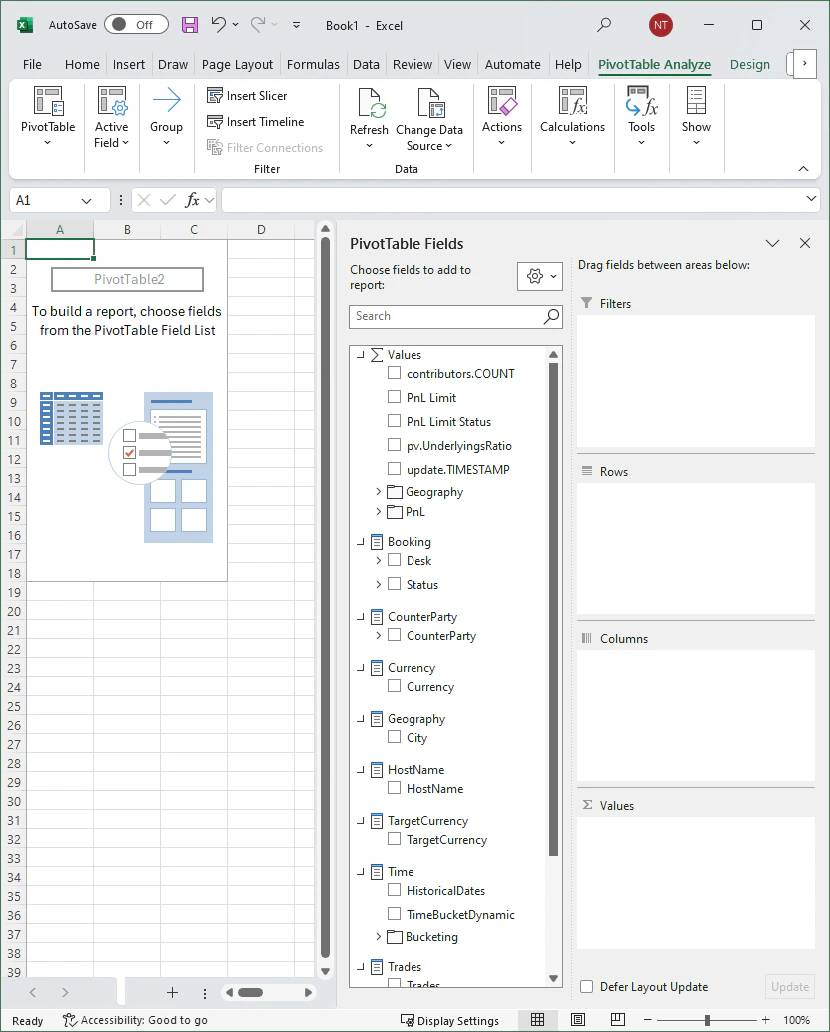
Task: Switch to the Design tab
Action: point(750,64)
